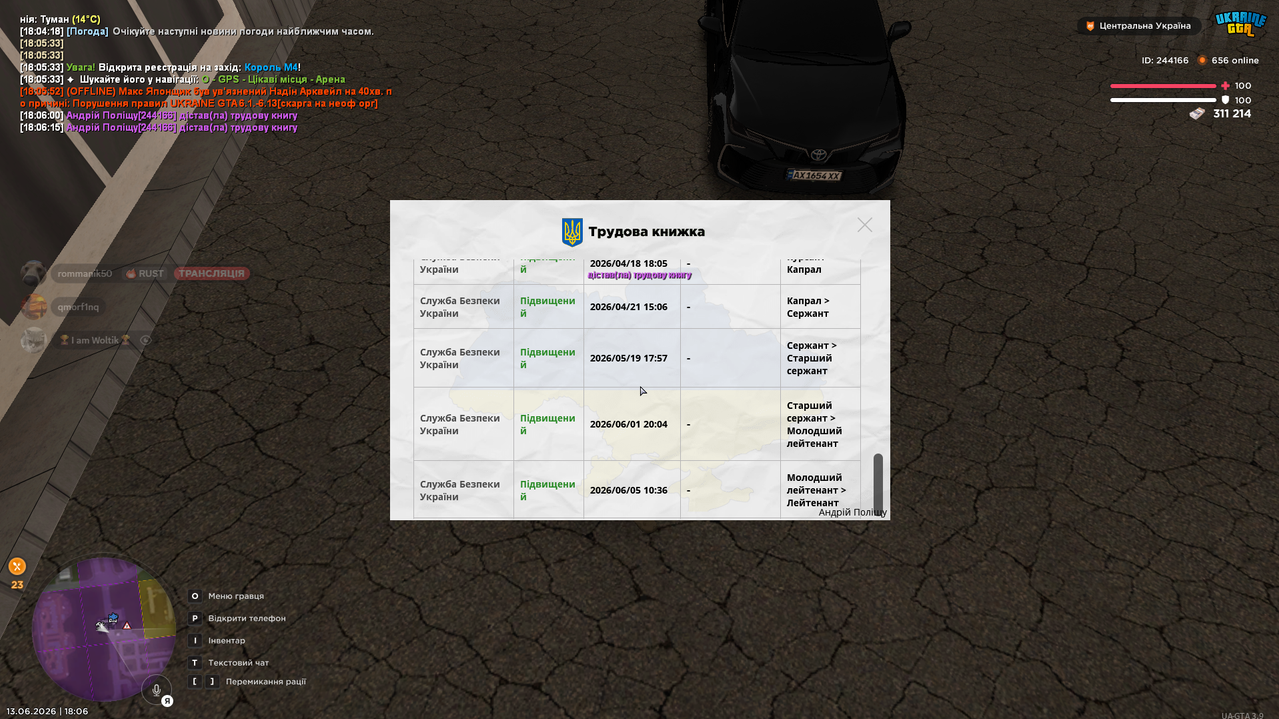1279x719 pixels.
Task: Click the T key hint for Текстовий чат
Action: [195, 662]
